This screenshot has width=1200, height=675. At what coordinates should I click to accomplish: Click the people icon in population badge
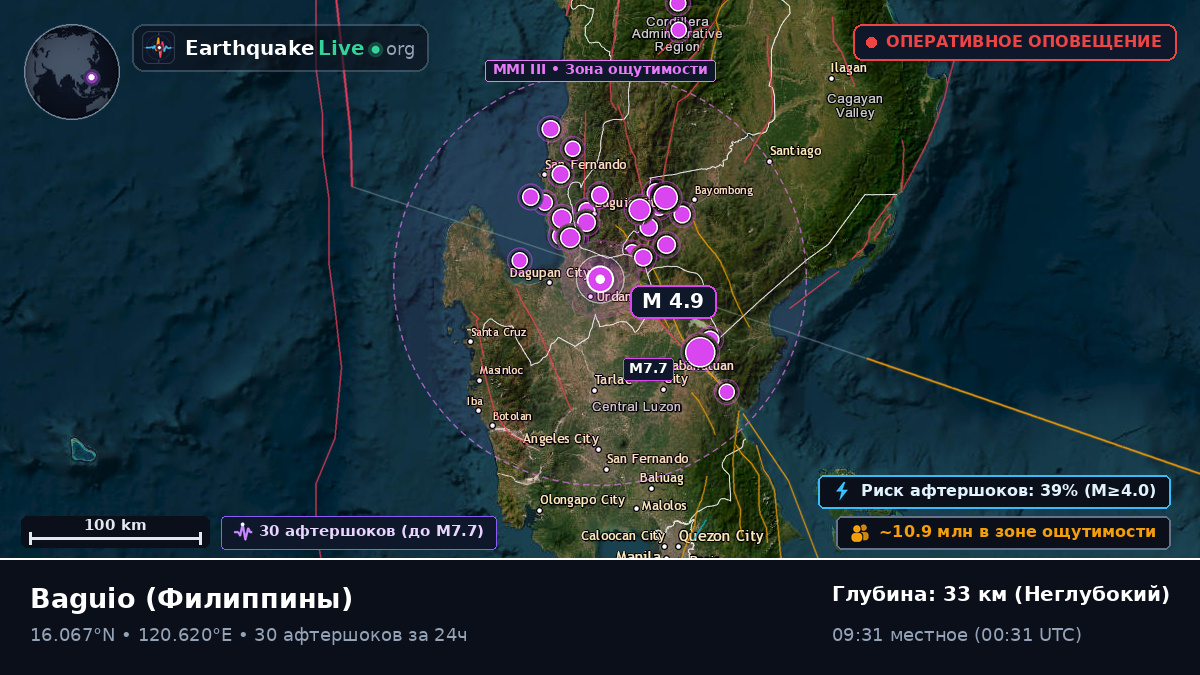[x=860, y=533]
